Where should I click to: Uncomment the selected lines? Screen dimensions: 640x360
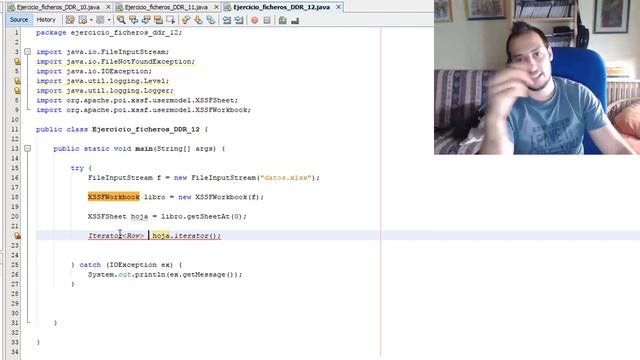coord(295,20)
